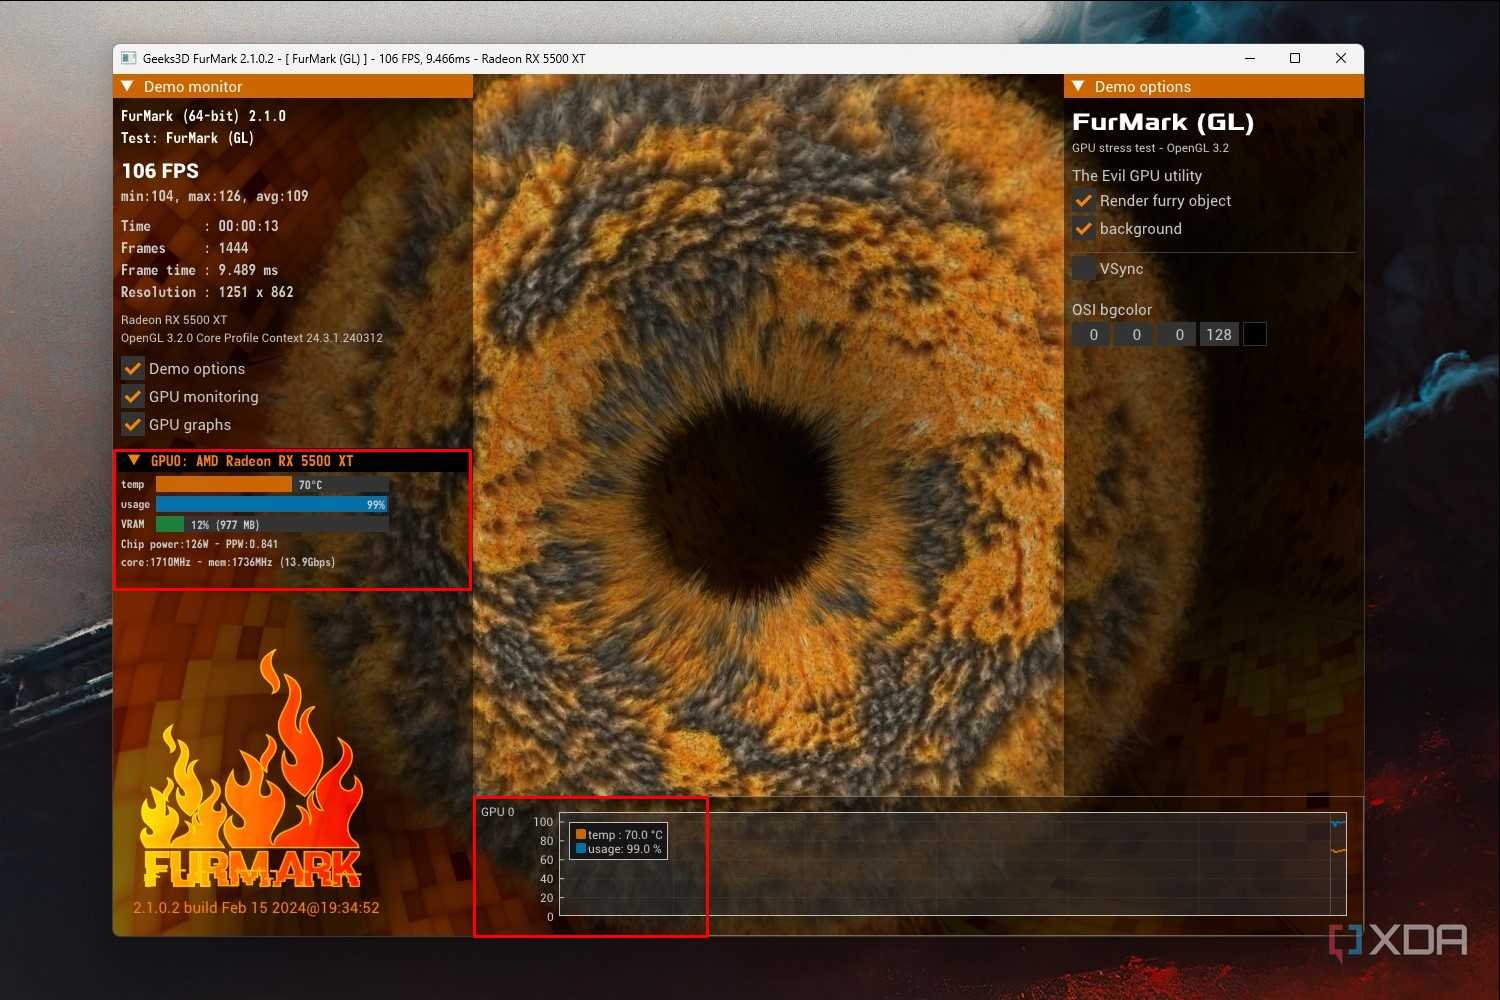This screenshot has width=1500, height=1000.
Task: Collapse the Demo options panel triangle
Action: [1079, 87]
